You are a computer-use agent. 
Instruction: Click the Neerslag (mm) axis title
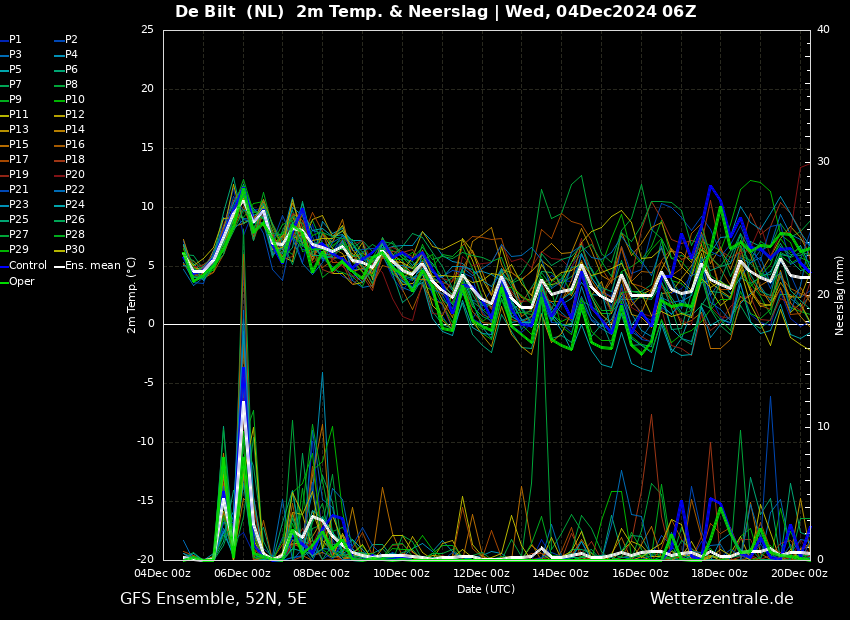(x=840, y=295)
